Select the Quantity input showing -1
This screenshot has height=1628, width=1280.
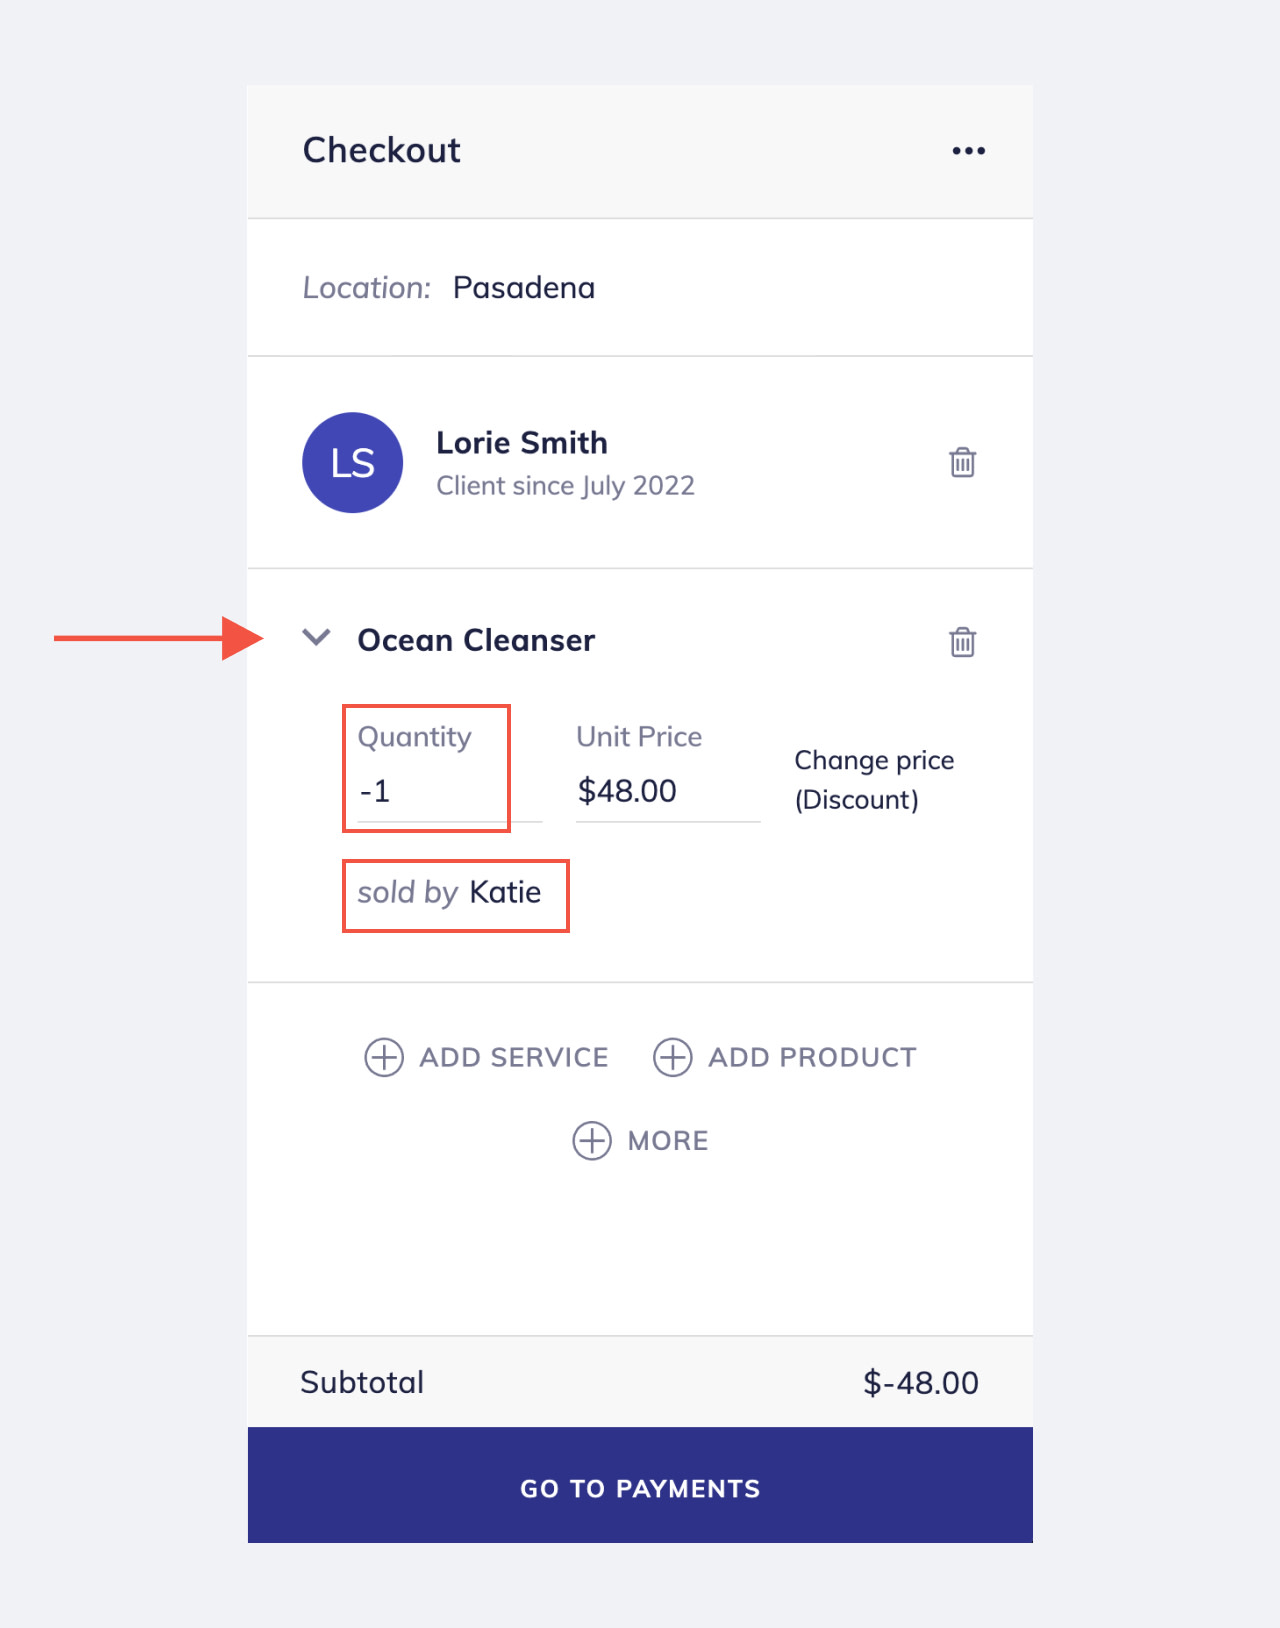[430, 791]
